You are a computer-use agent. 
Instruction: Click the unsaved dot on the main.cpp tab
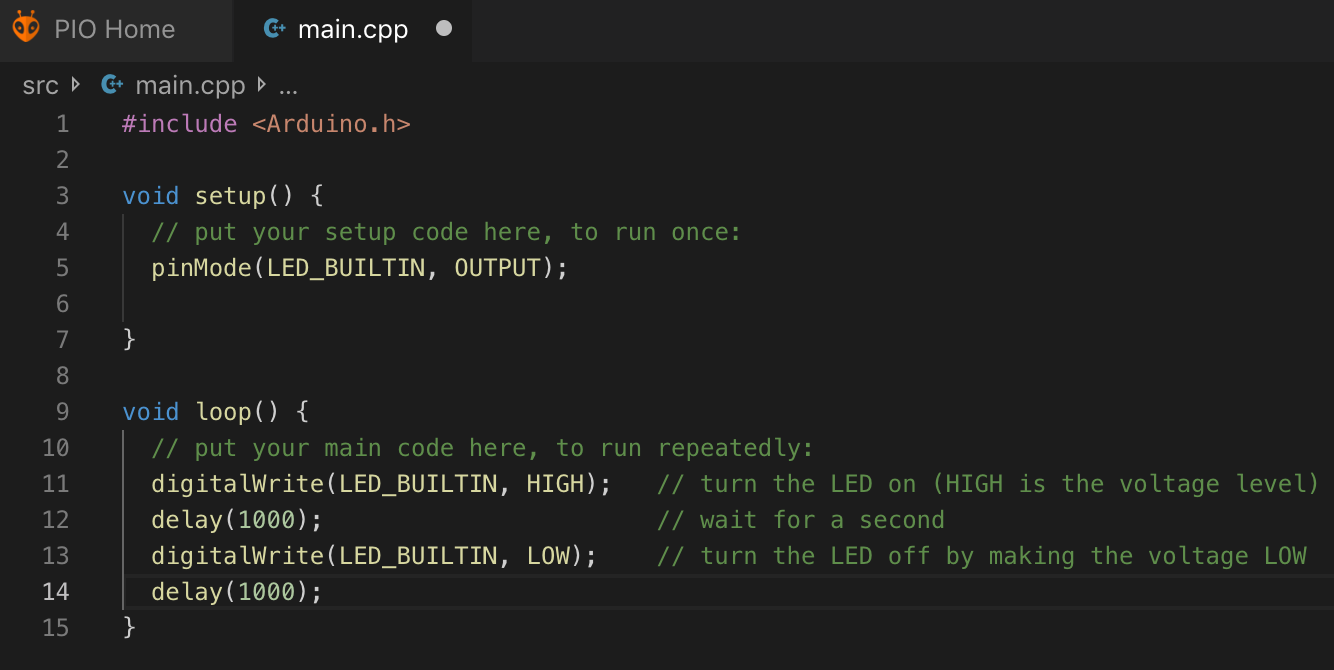444,29
